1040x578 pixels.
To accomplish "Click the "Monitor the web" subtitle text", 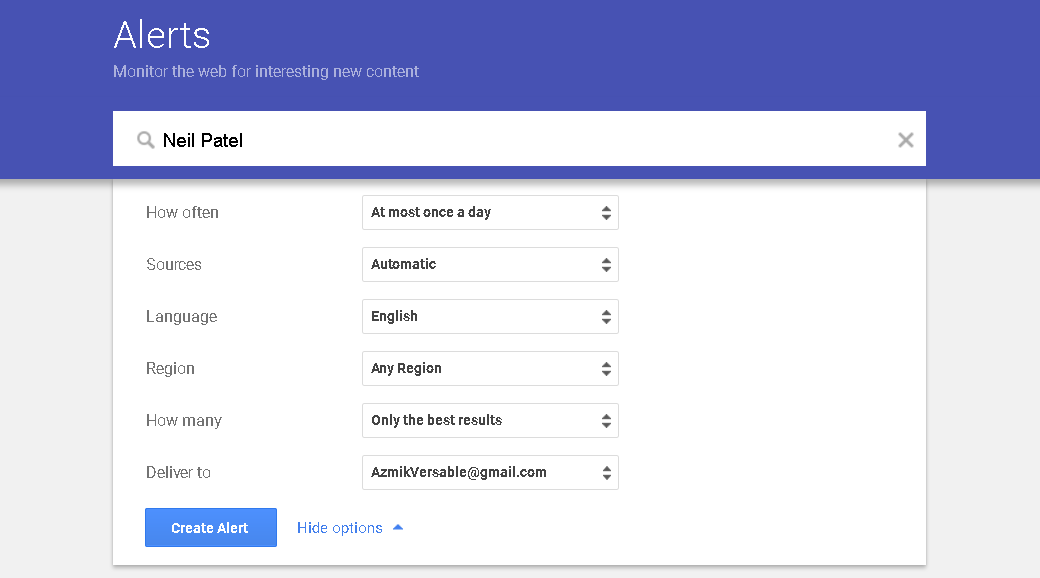I will pos(266,72).
